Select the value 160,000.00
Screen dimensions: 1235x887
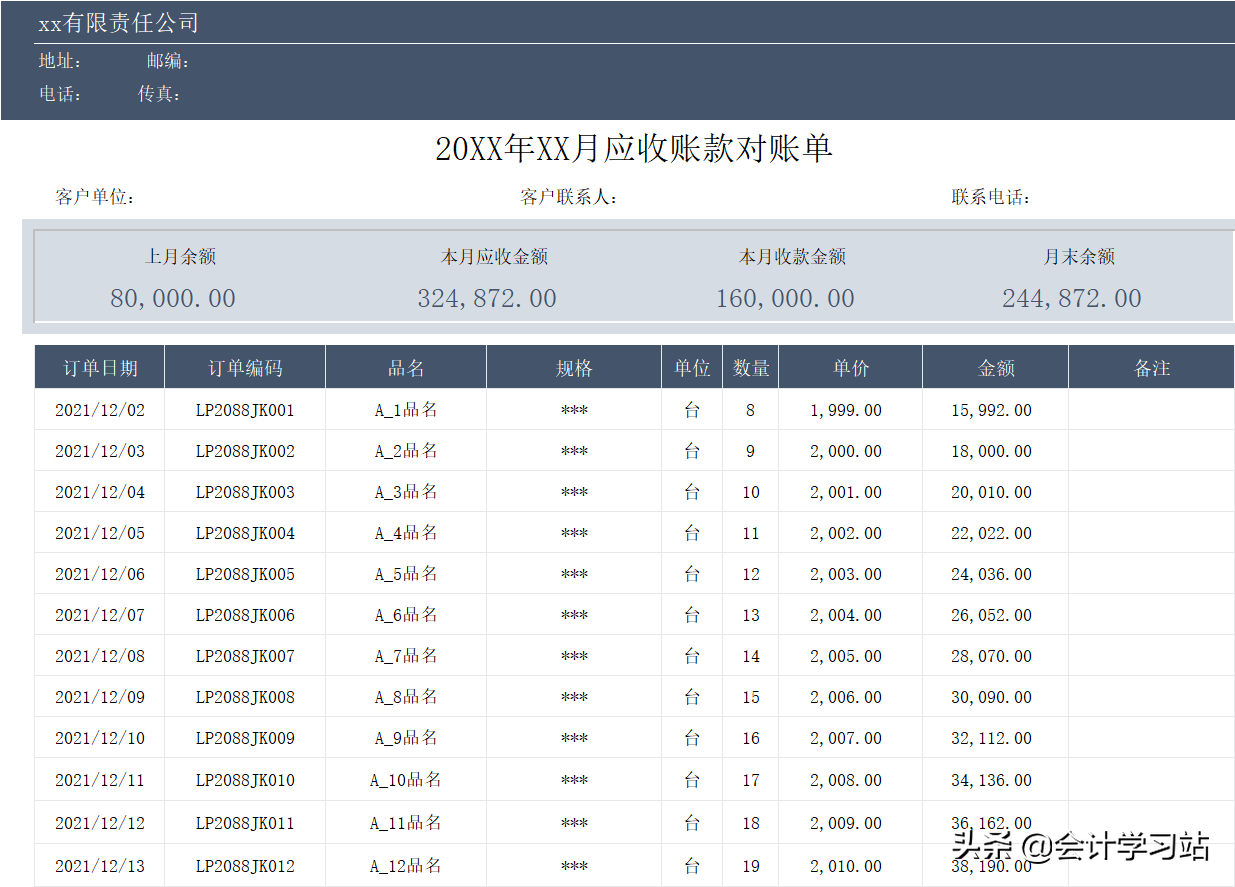[785, 298]
